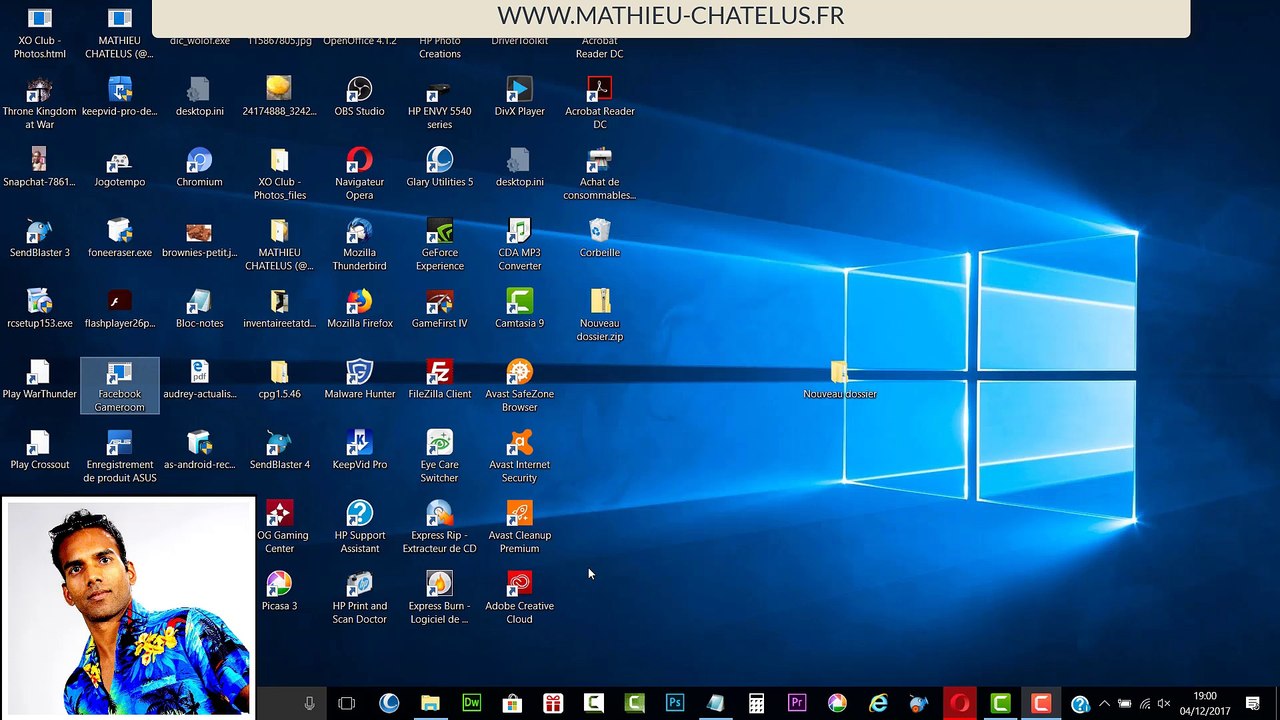This screenshot has height=720, width=1280.
Task: Open Adobe Creative Cloud shortcut
Action: (x=519, y=599)
